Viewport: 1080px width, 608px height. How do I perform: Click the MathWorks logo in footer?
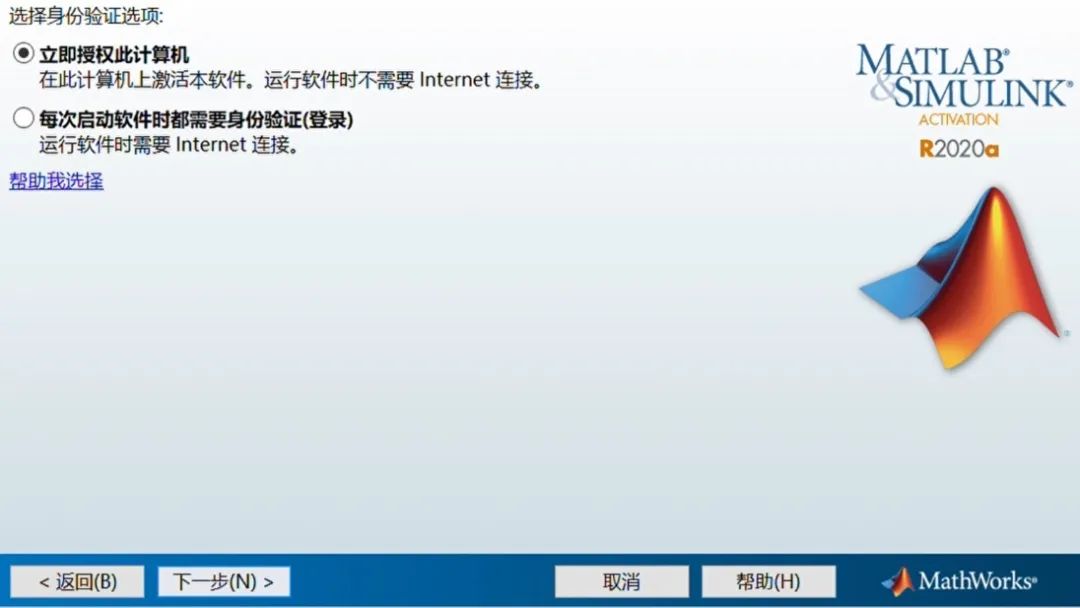959,581
